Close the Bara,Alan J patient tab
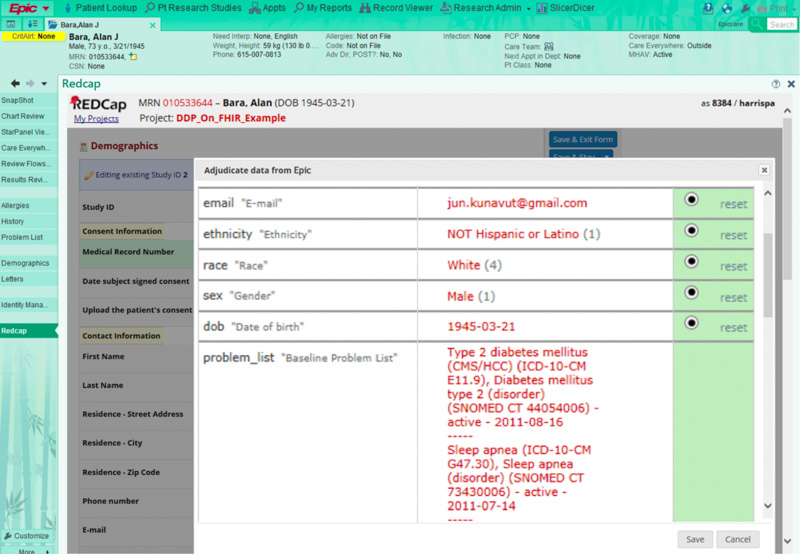 point(153,25)
